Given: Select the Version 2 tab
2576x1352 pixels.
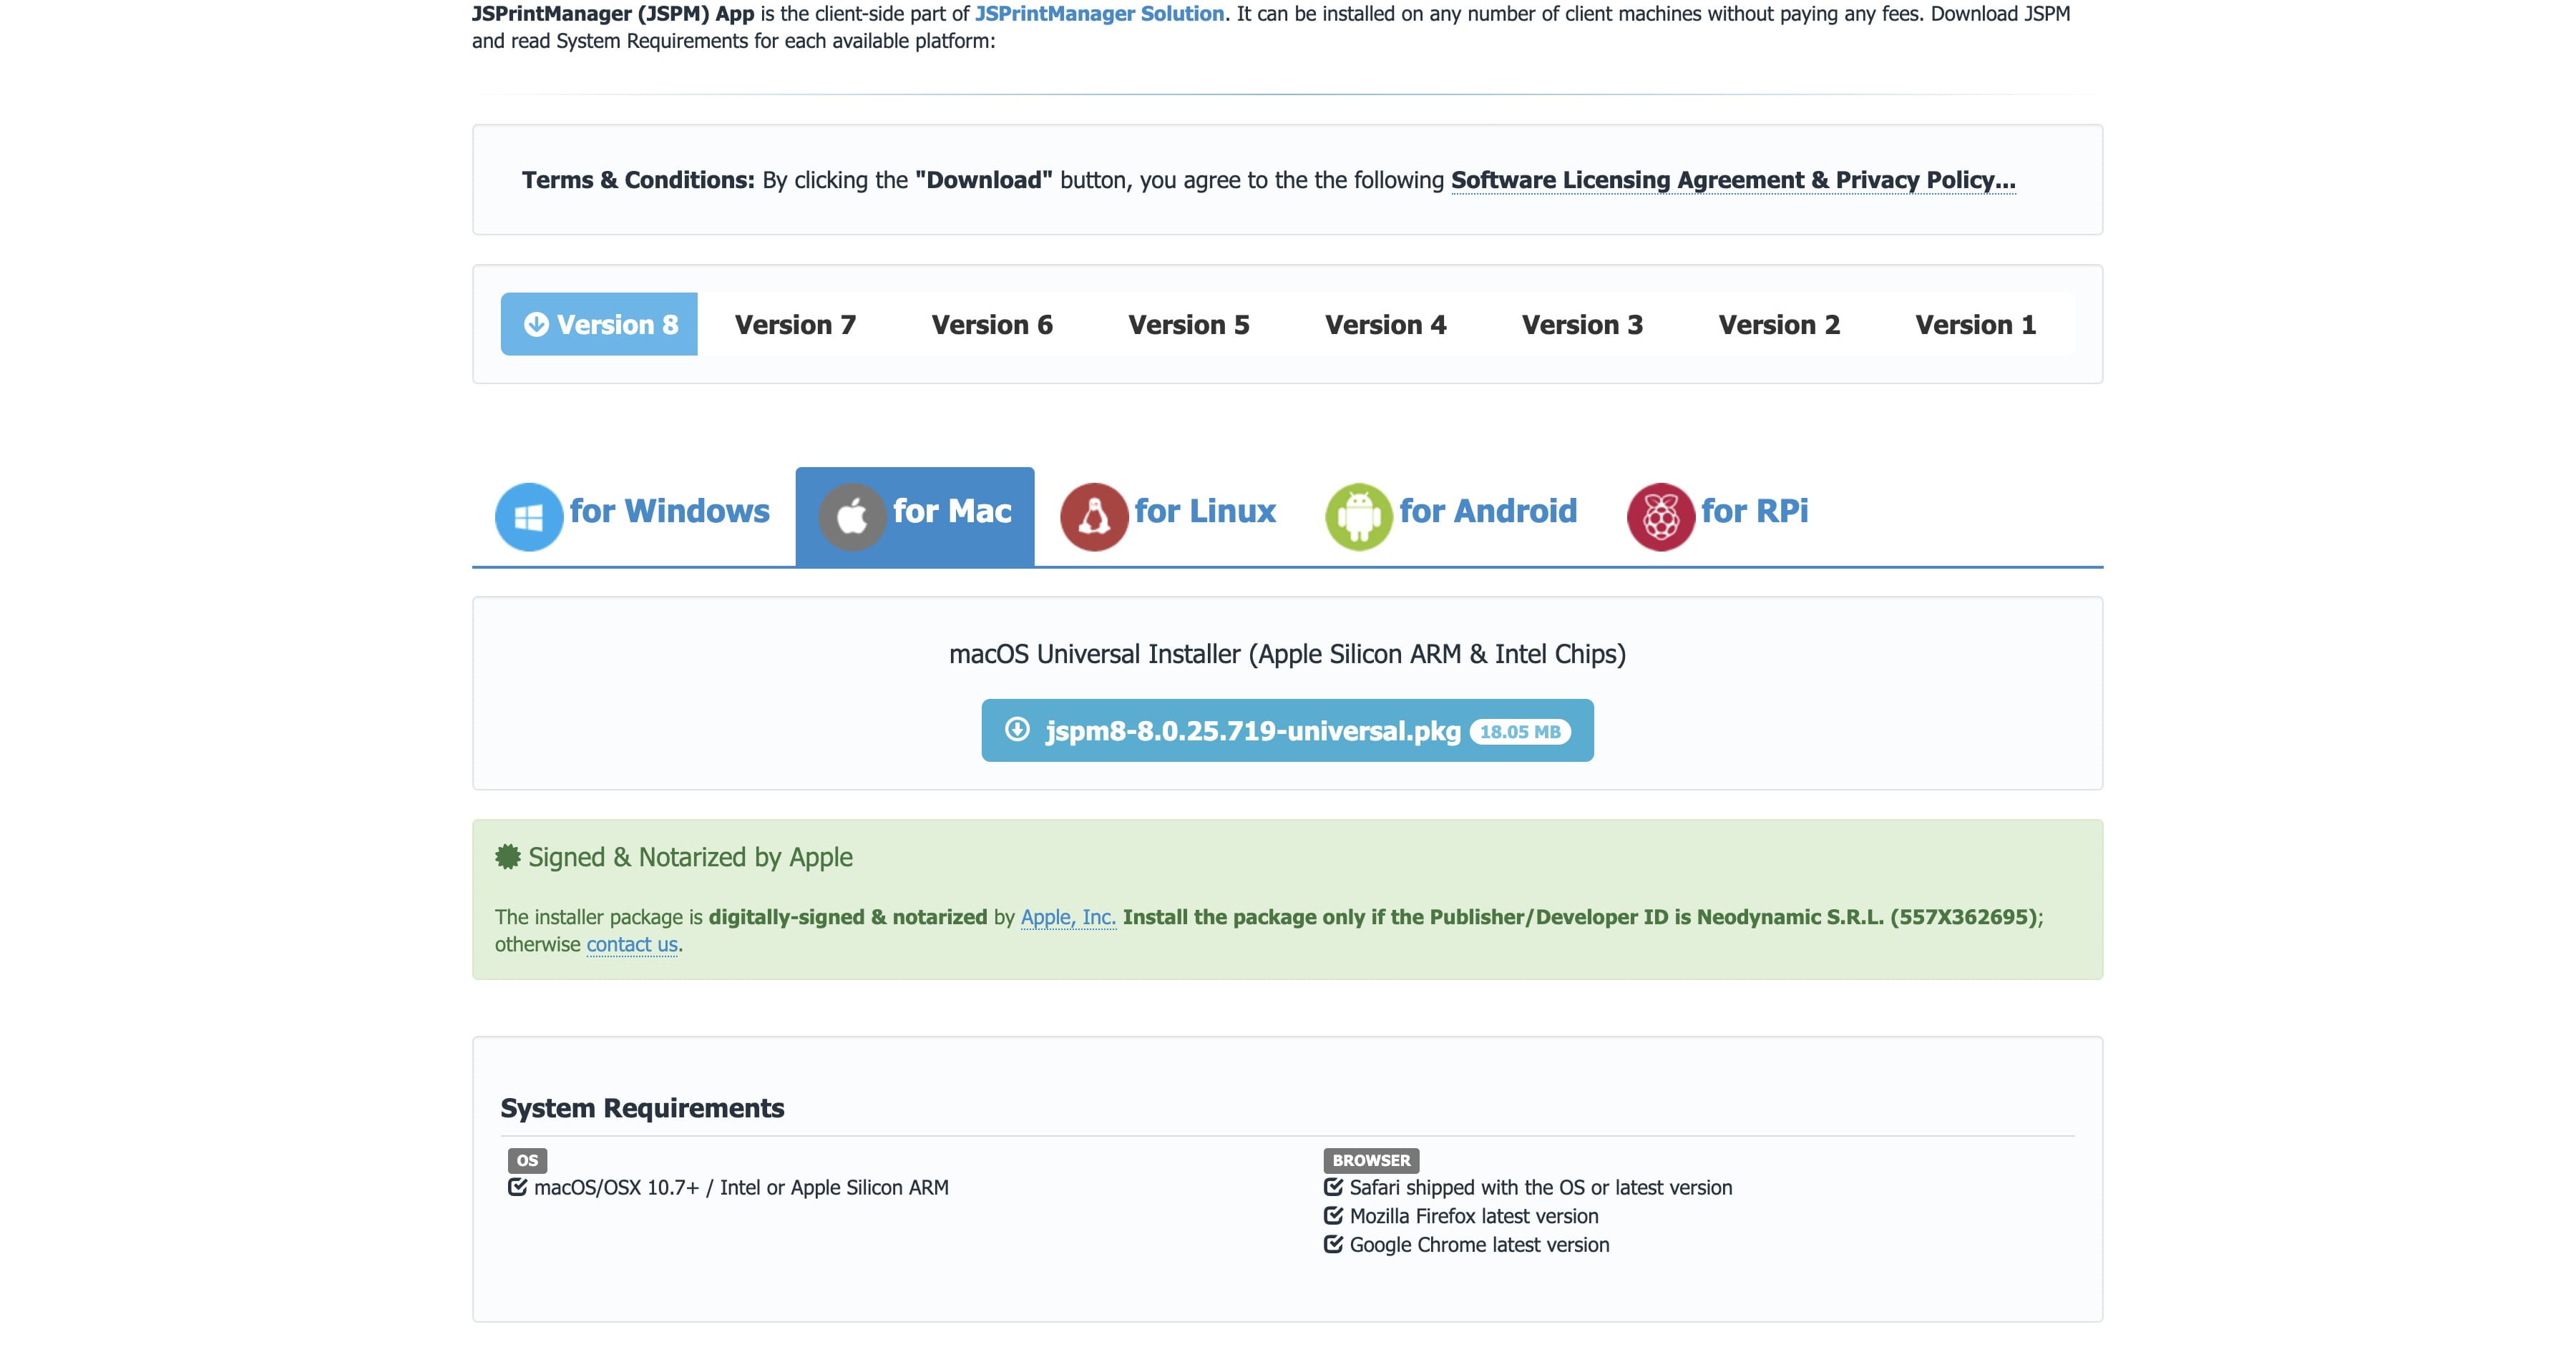Looking at the screenshot, I should (x=1779, y=324).
